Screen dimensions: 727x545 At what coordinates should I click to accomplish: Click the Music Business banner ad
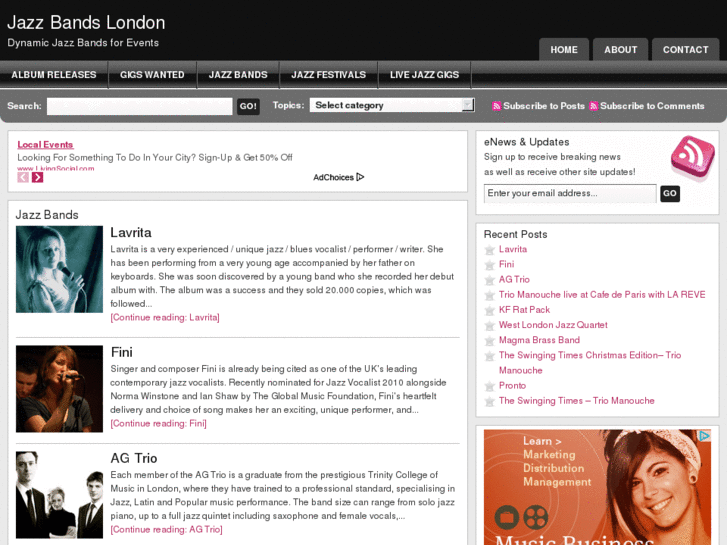pos(597,487)
